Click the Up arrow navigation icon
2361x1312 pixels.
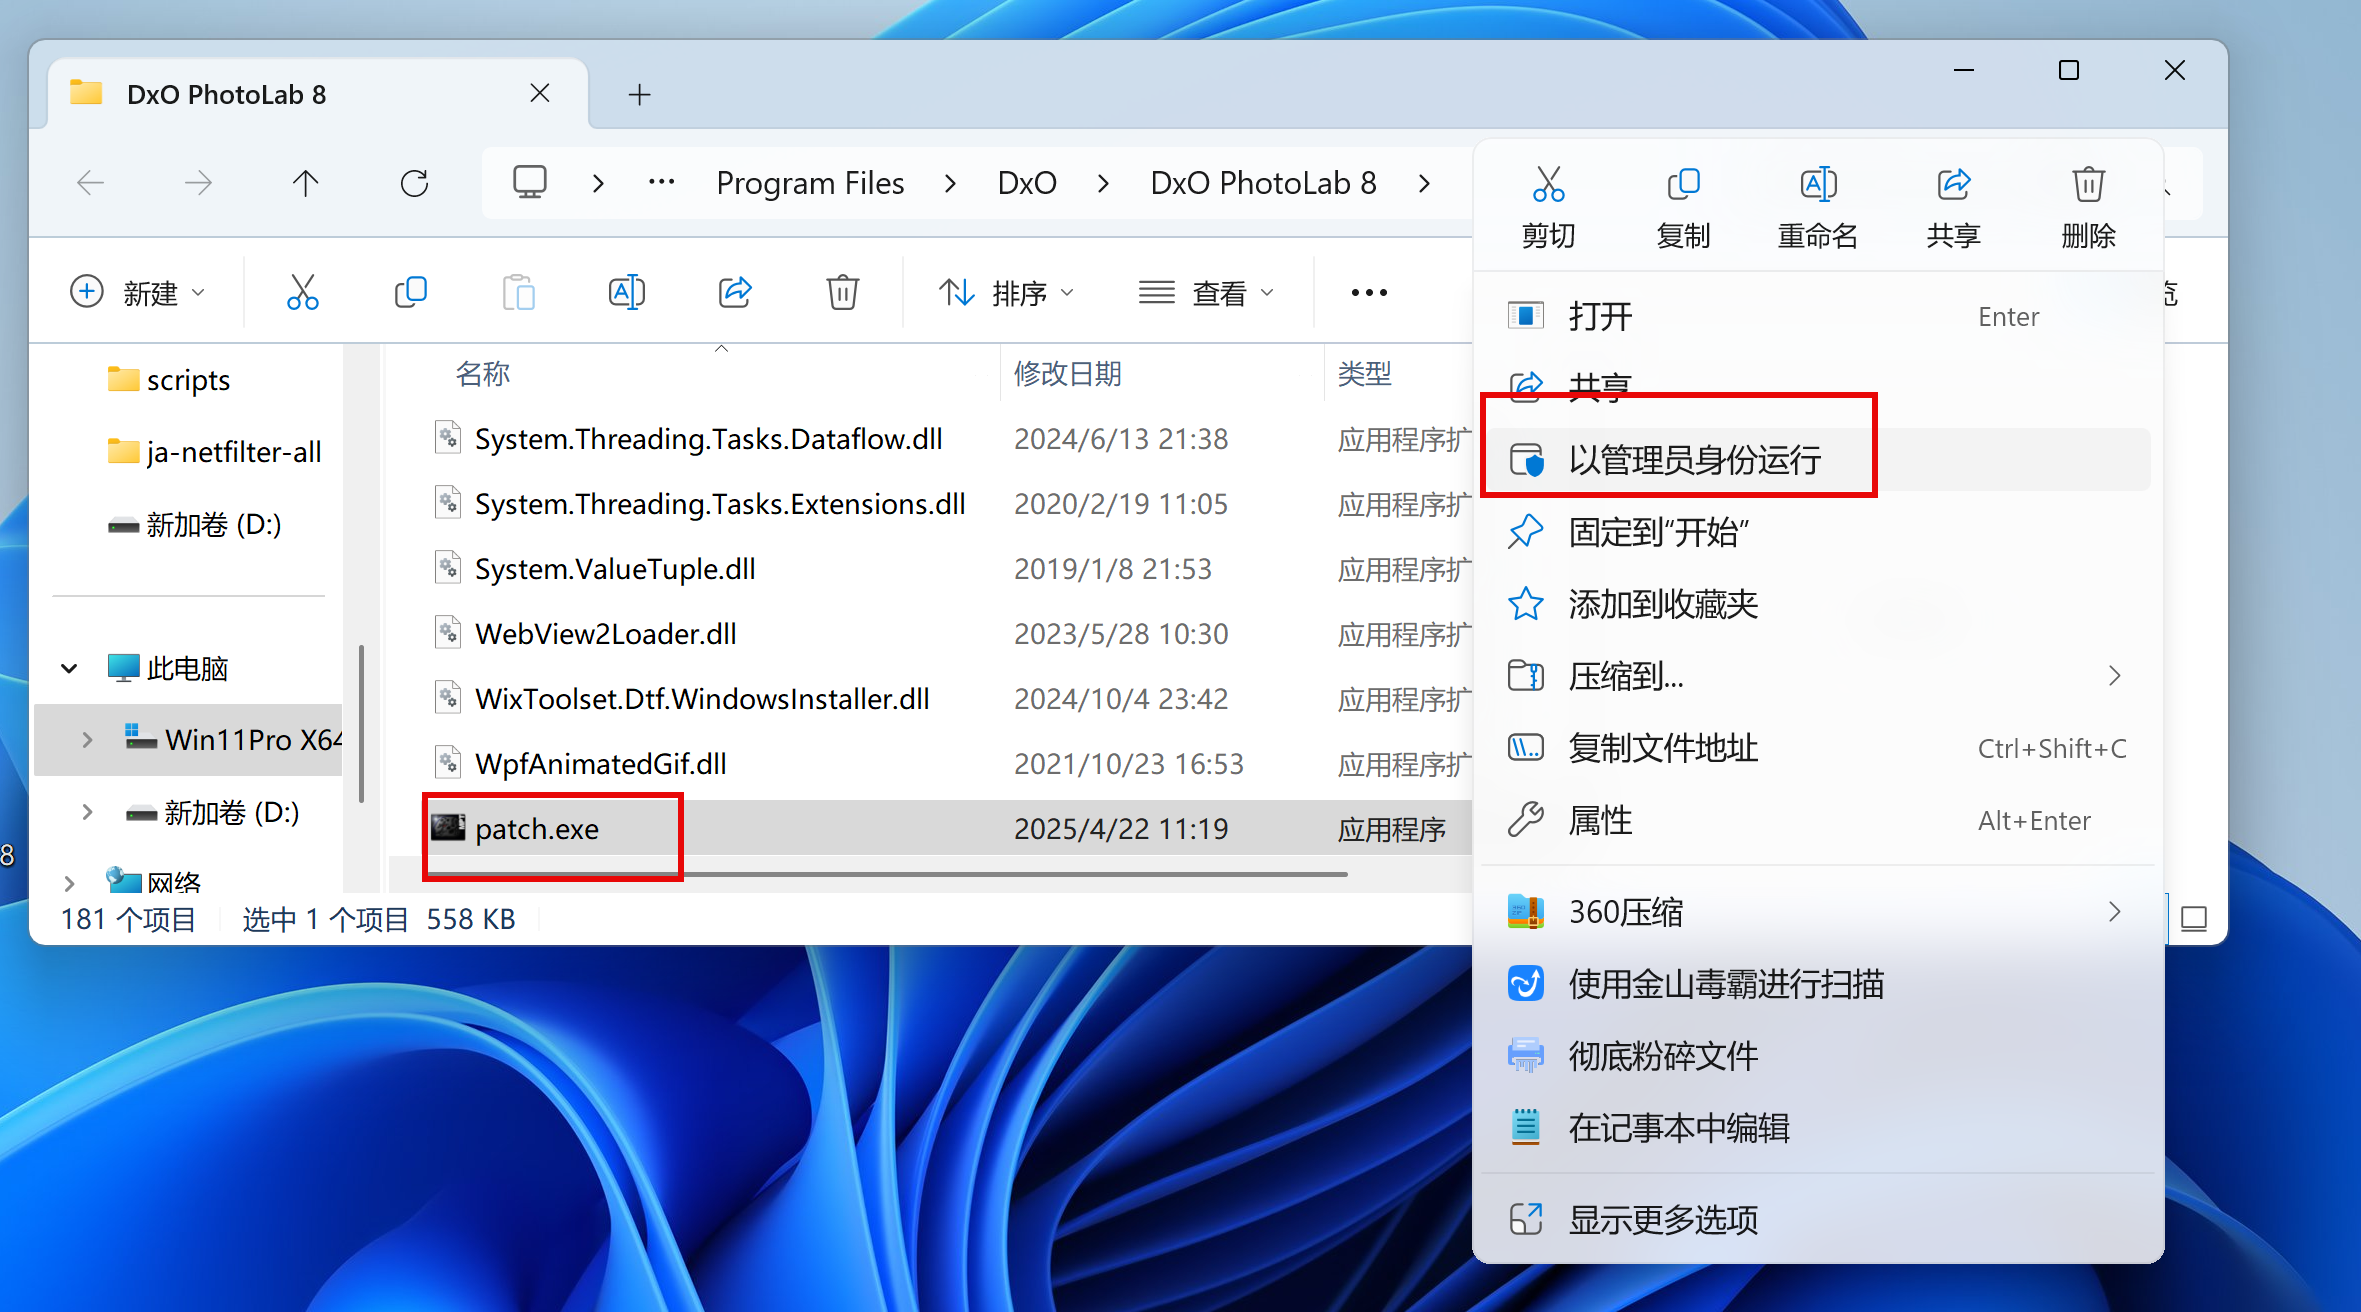tap(305, 183)
